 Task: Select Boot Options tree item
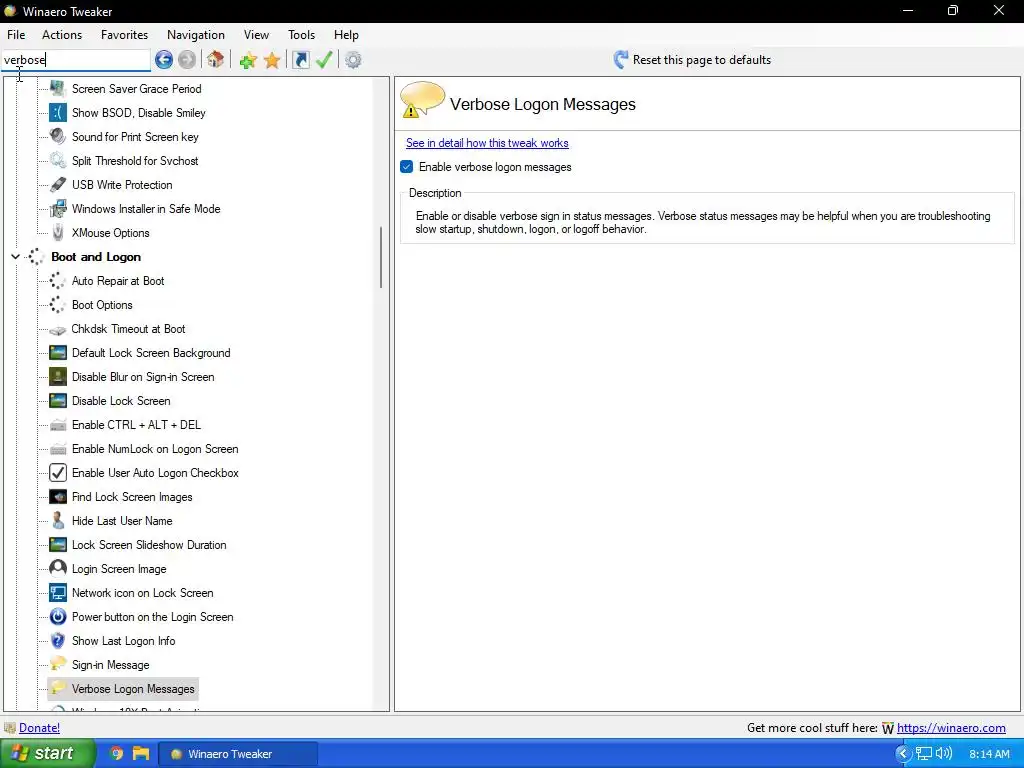click(102, 305)
